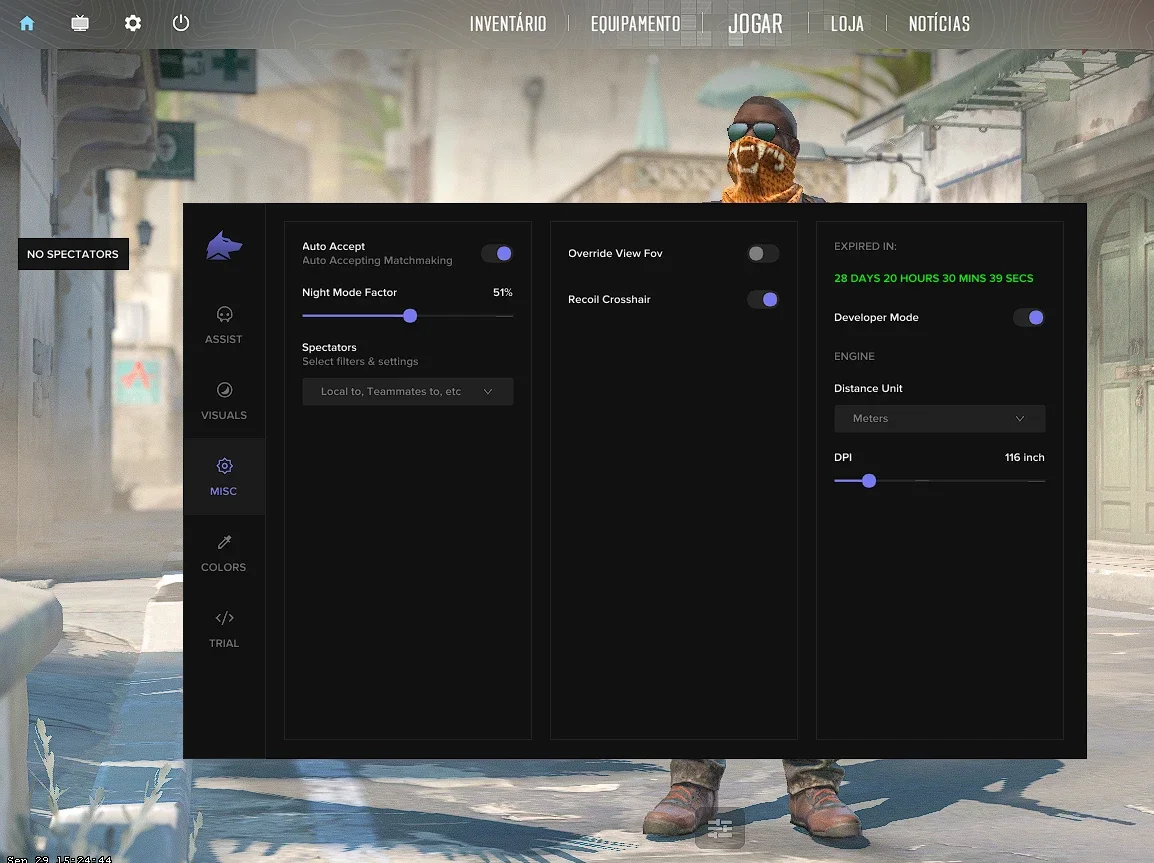Screen dimensions: 1154x863
Task: Expand the Spectators filters dropdown
Action: click(408, 391)
